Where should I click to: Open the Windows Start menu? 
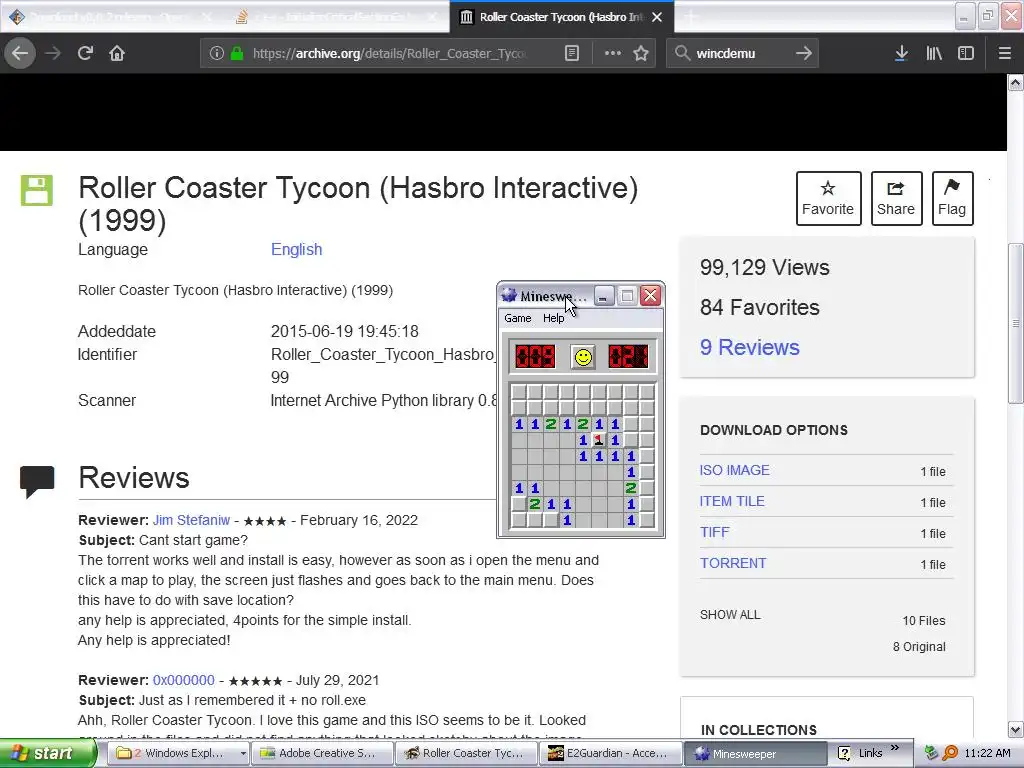coord(48,754)
